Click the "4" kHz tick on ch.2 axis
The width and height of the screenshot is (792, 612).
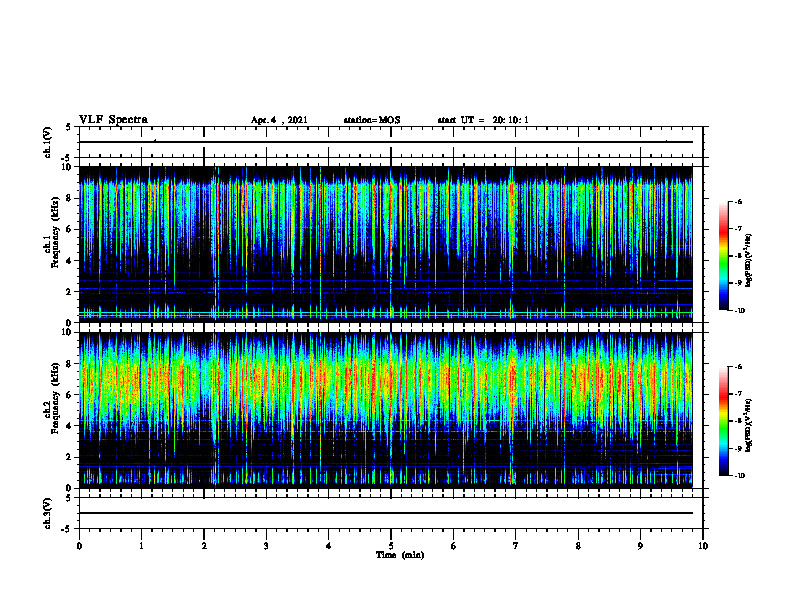70,426
